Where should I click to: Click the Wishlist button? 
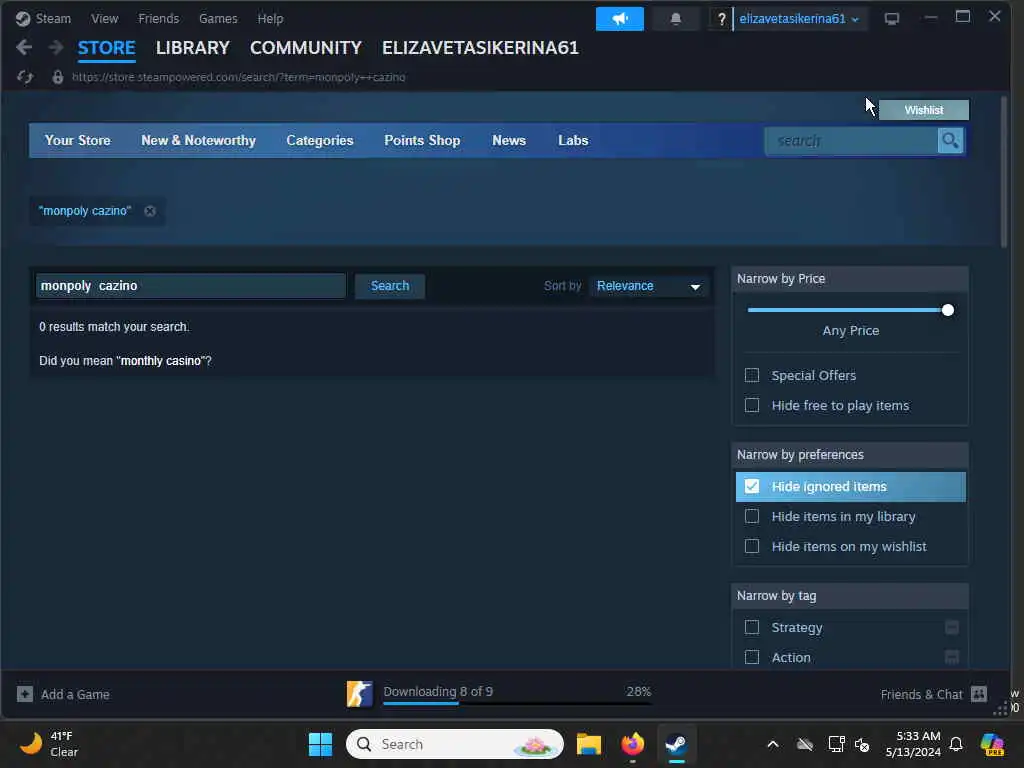pos(923,110)
